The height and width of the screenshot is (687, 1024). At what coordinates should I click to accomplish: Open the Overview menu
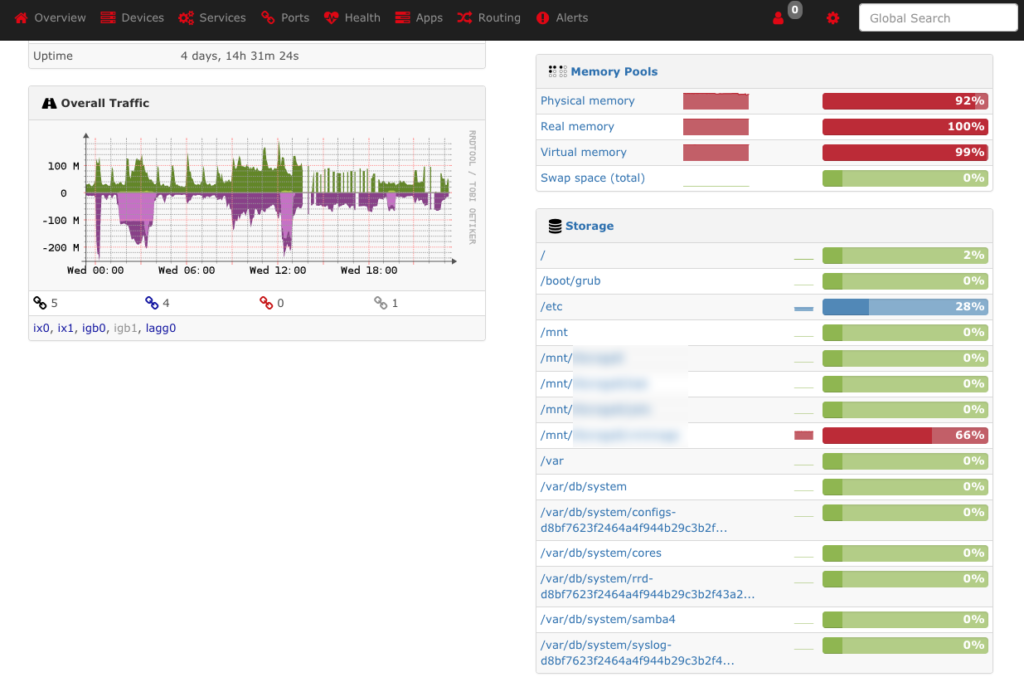click(x=50, y=18)
